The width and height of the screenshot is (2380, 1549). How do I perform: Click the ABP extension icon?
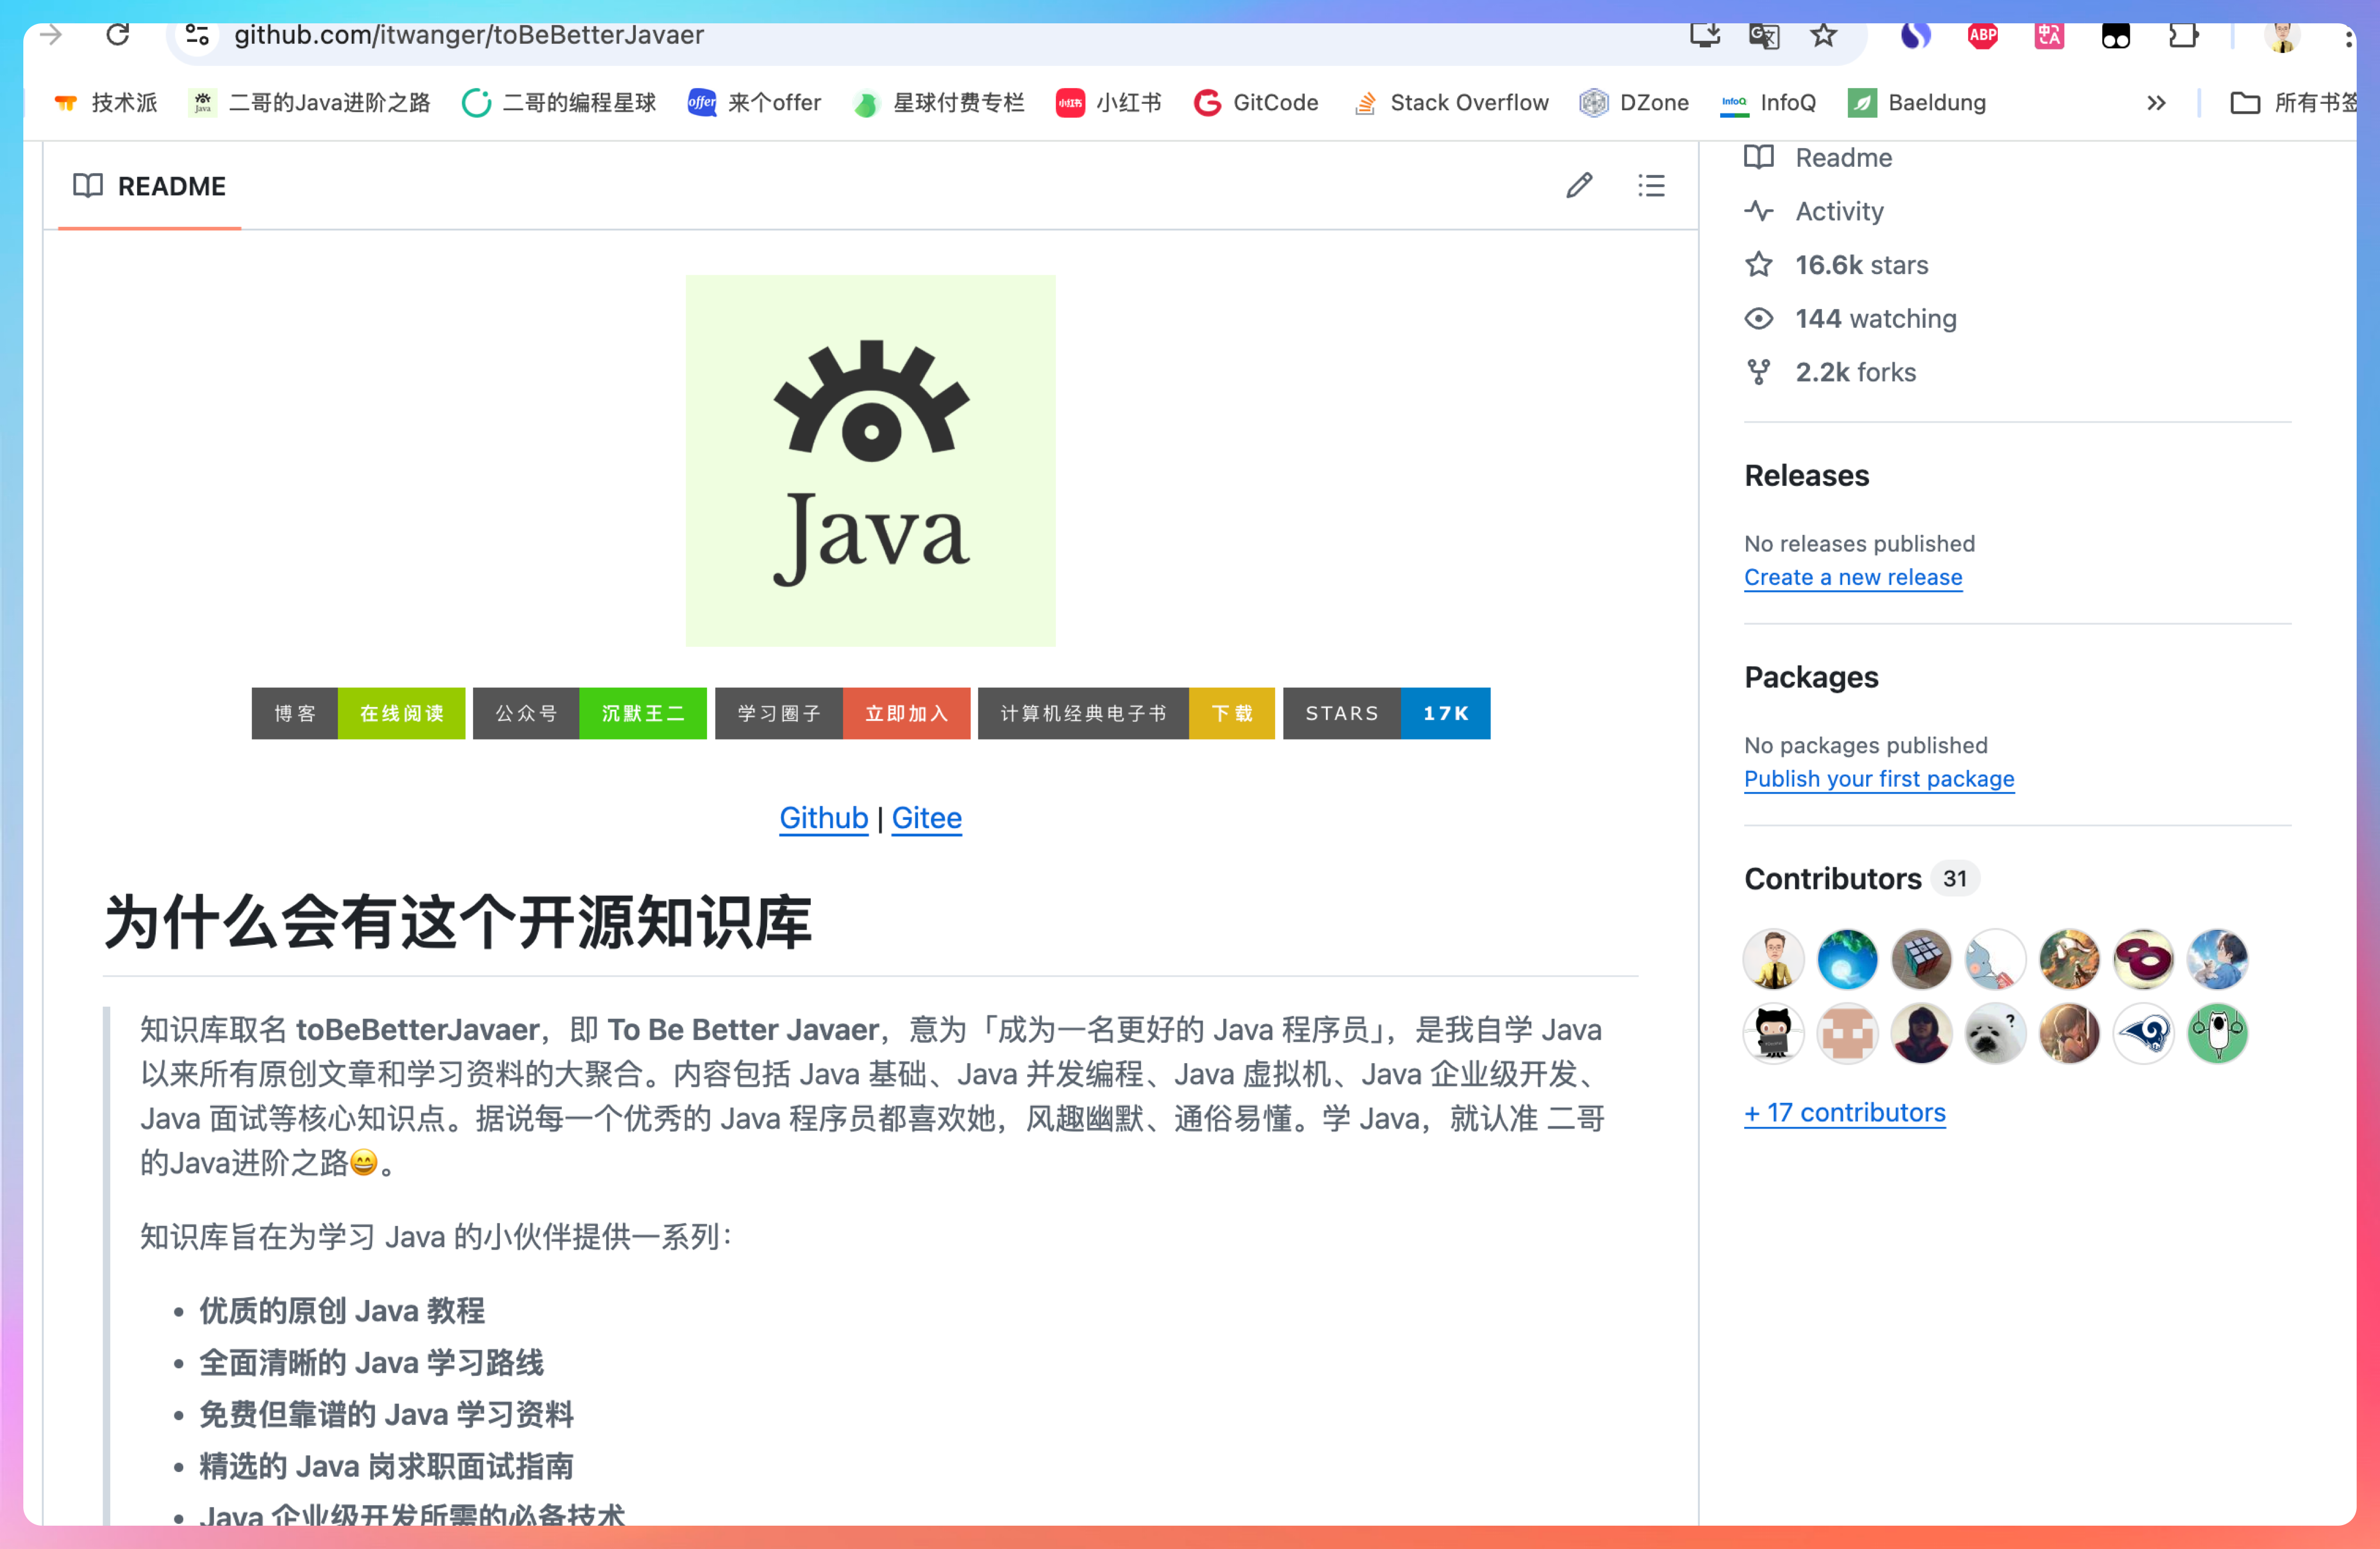(x=1982, y=35)
